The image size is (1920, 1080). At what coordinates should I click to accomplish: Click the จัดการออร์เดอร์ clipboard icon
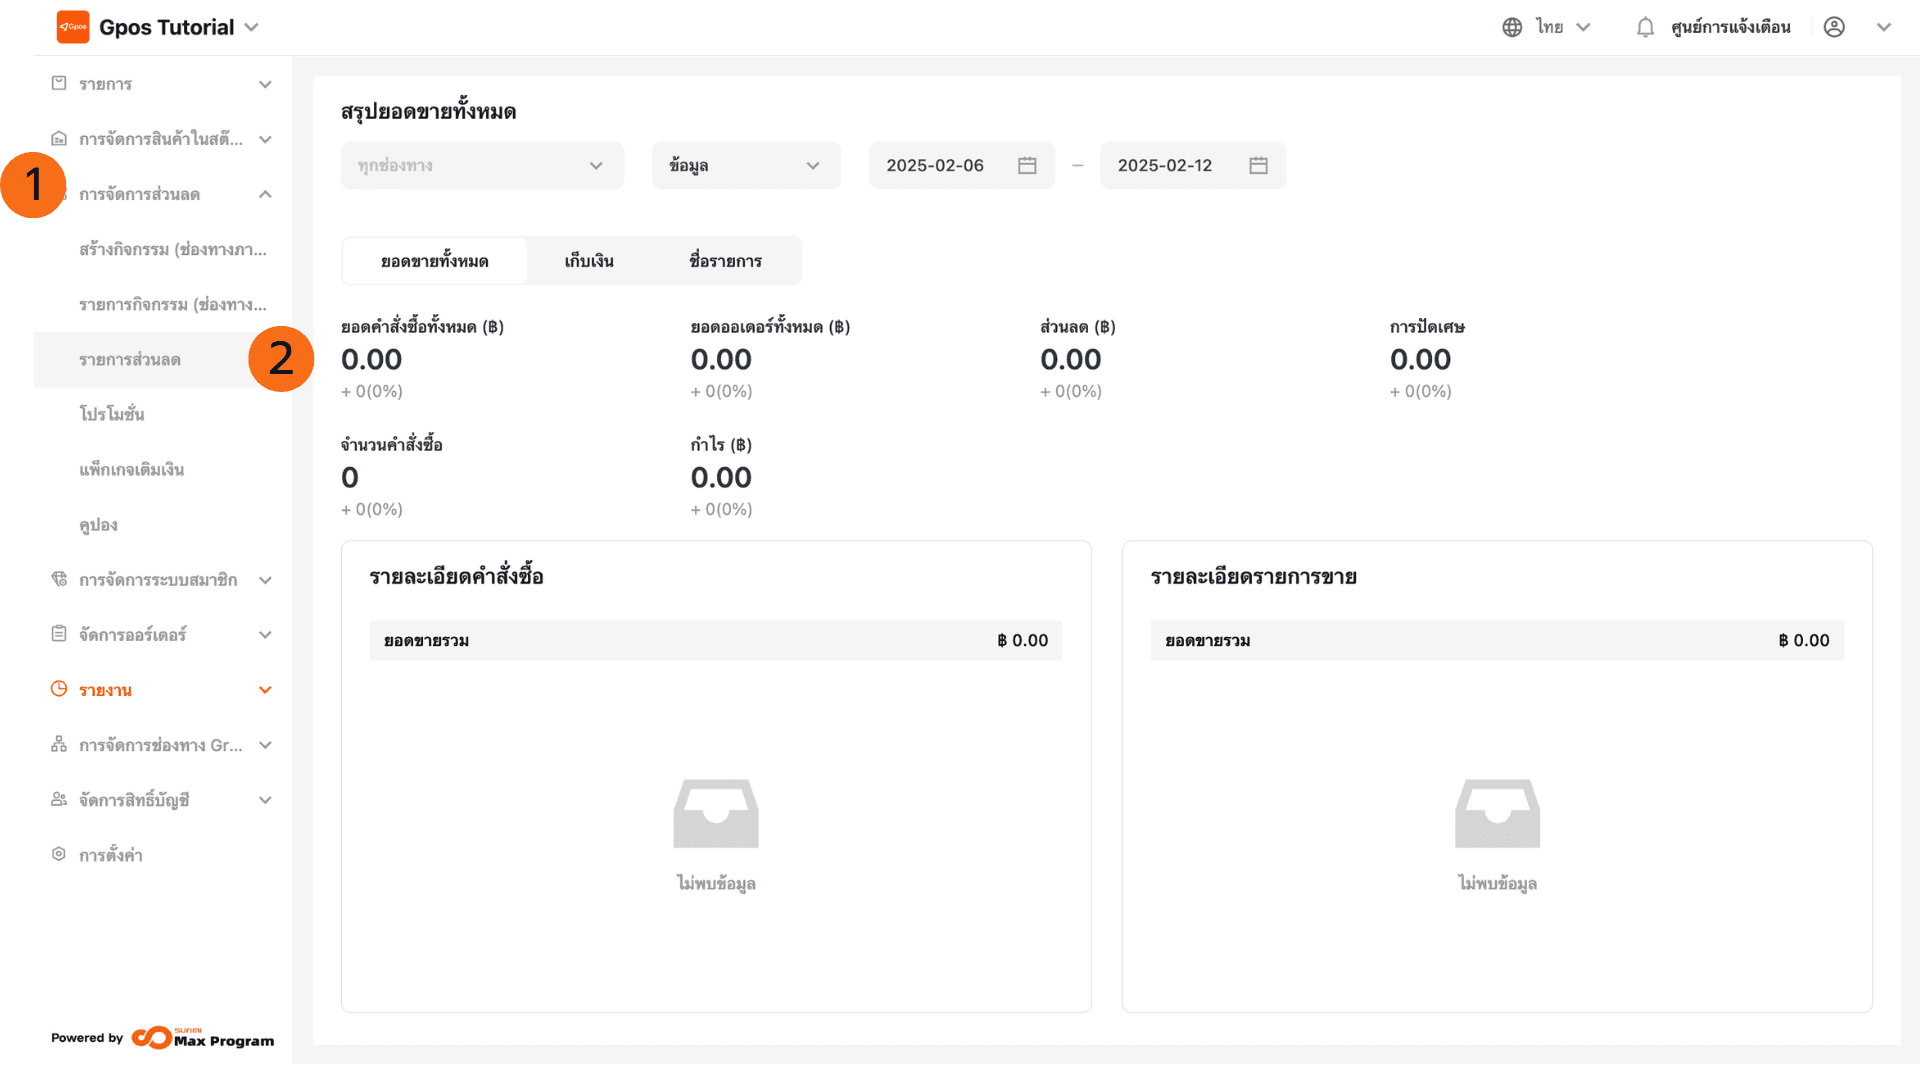[x=59, y=634]
